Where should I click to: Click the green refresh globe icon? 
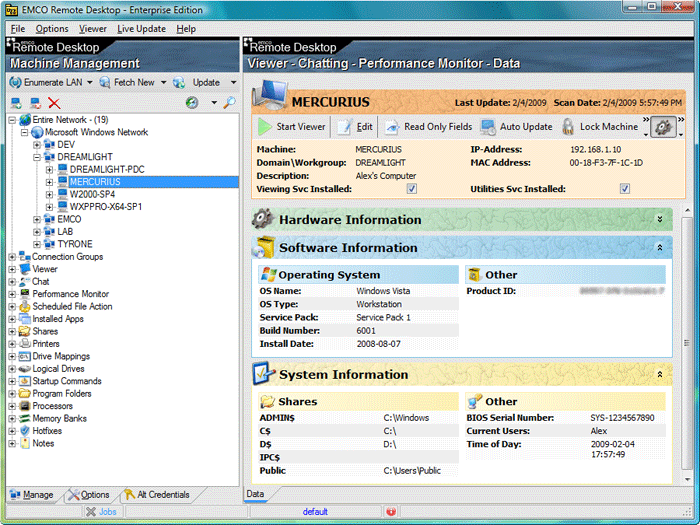coord(192,103)
